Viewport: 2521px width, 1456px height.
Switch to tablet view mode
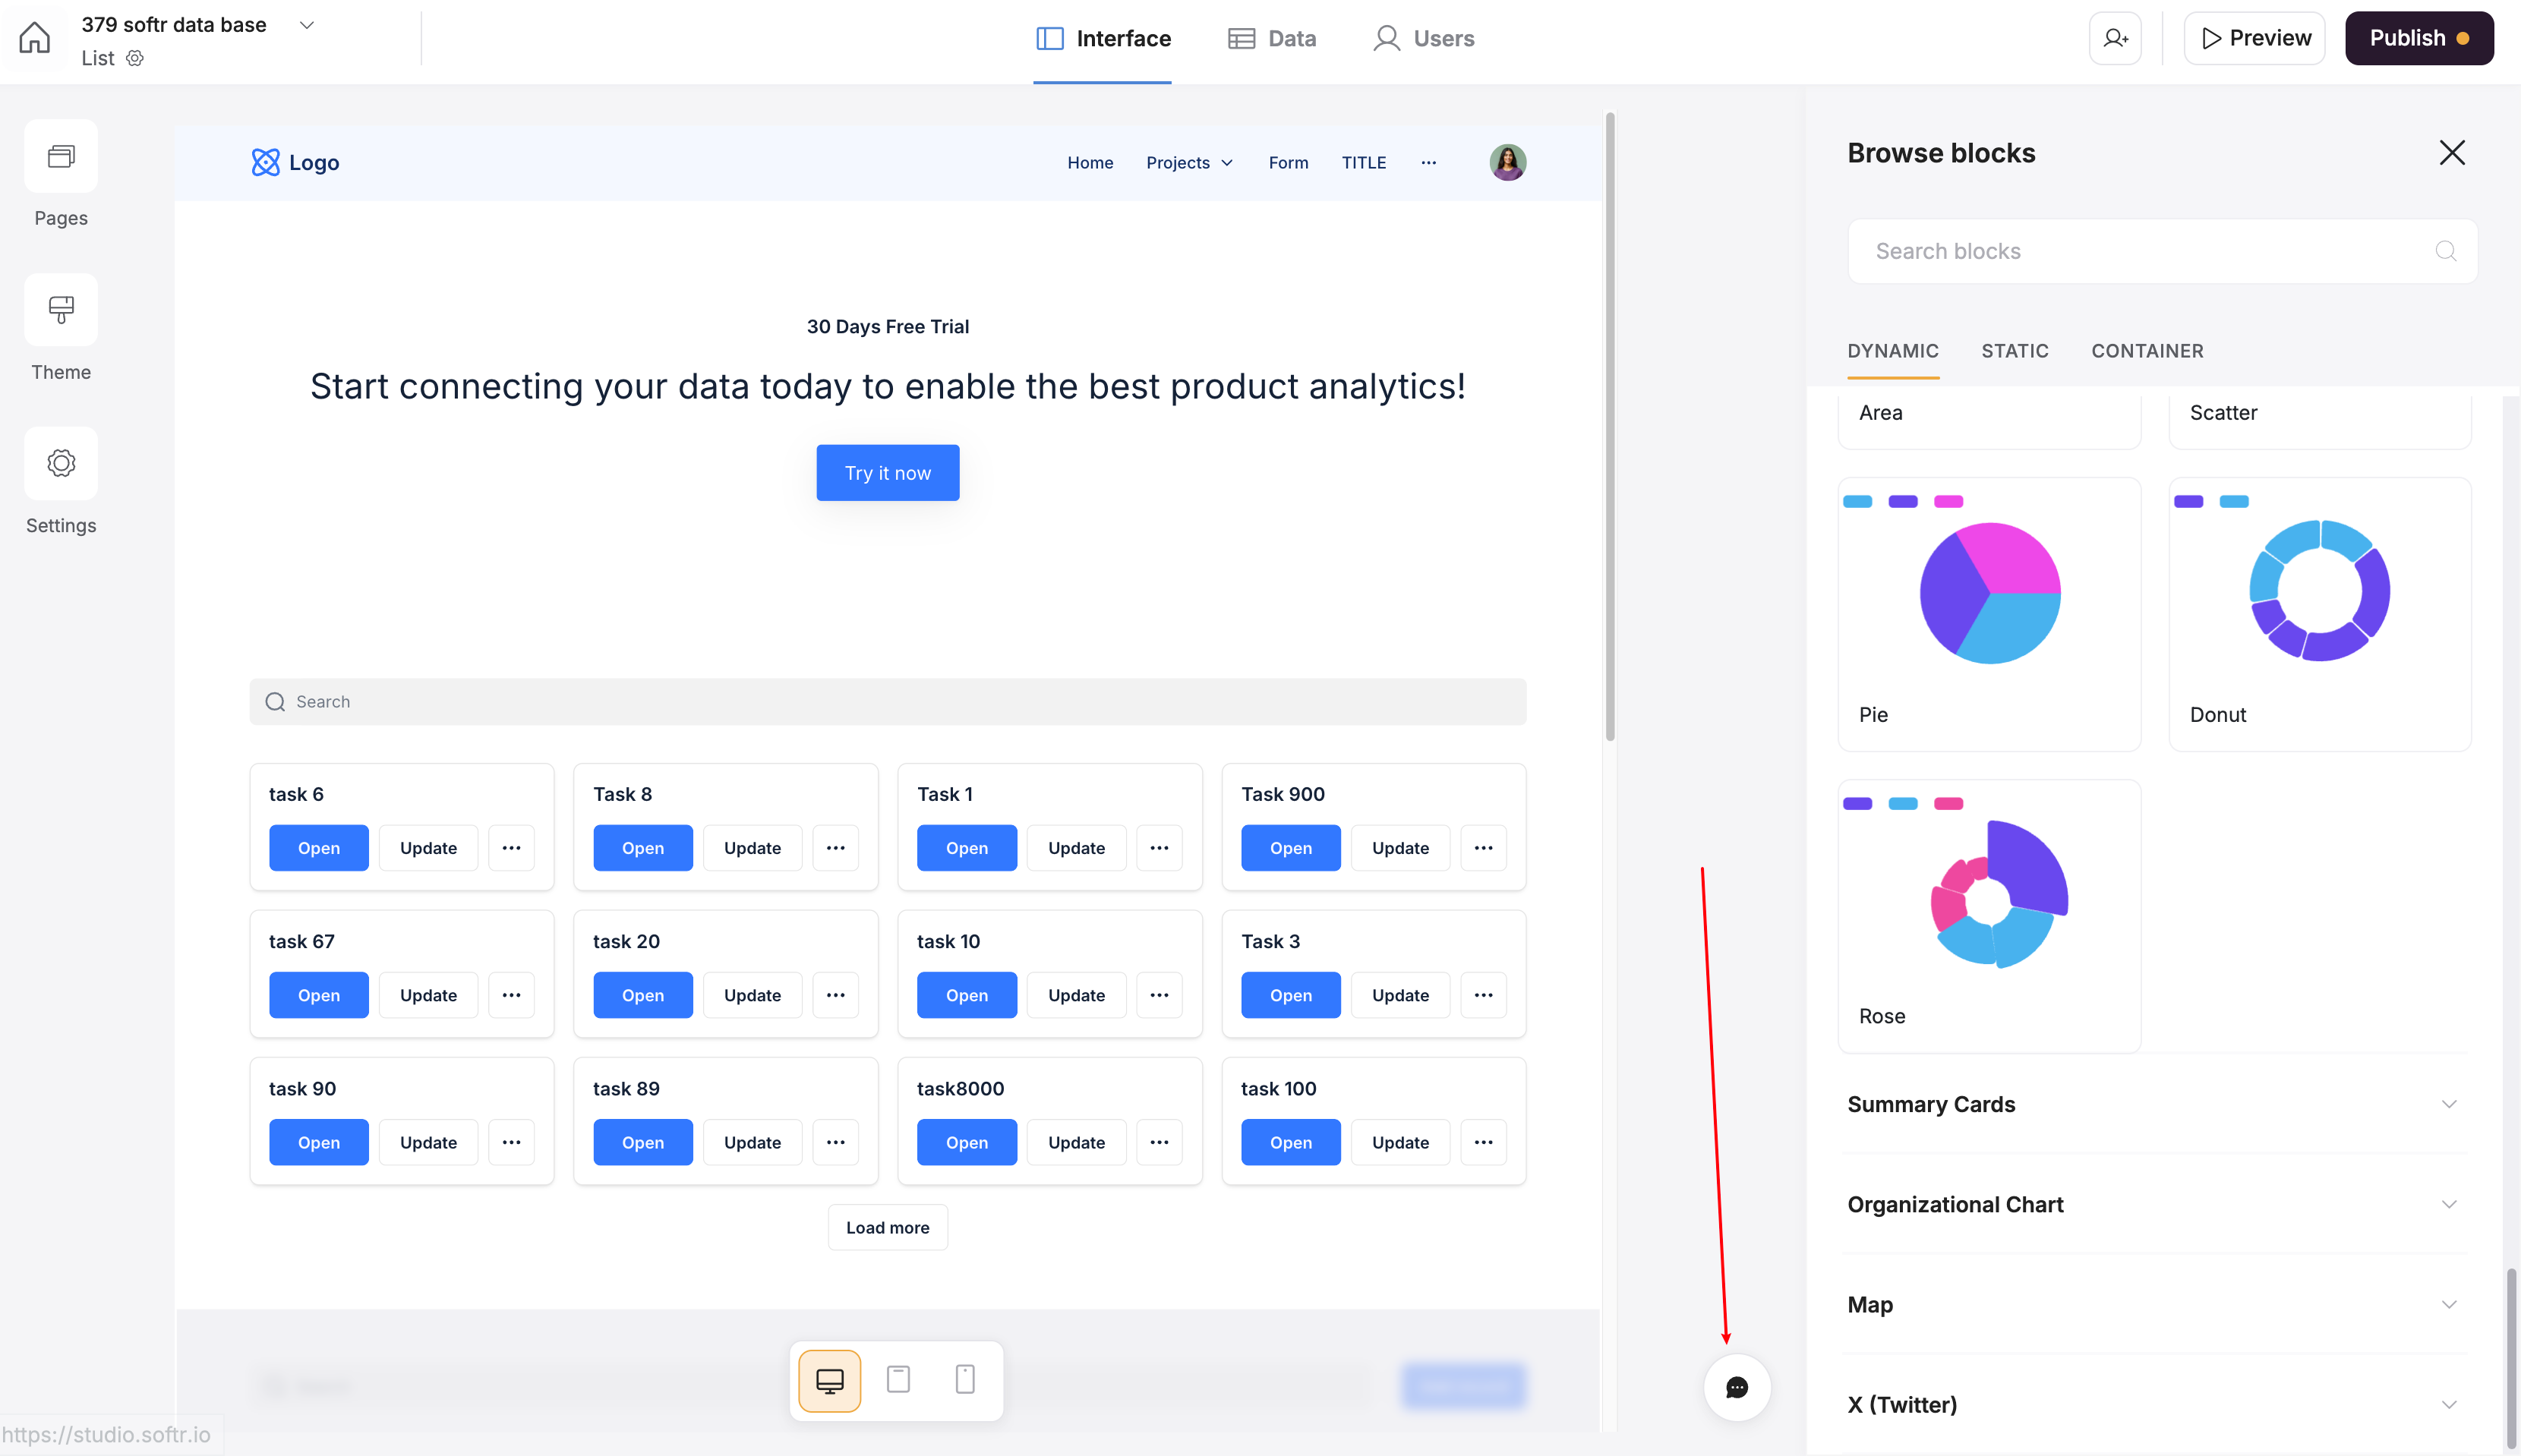coord(898,1380)
